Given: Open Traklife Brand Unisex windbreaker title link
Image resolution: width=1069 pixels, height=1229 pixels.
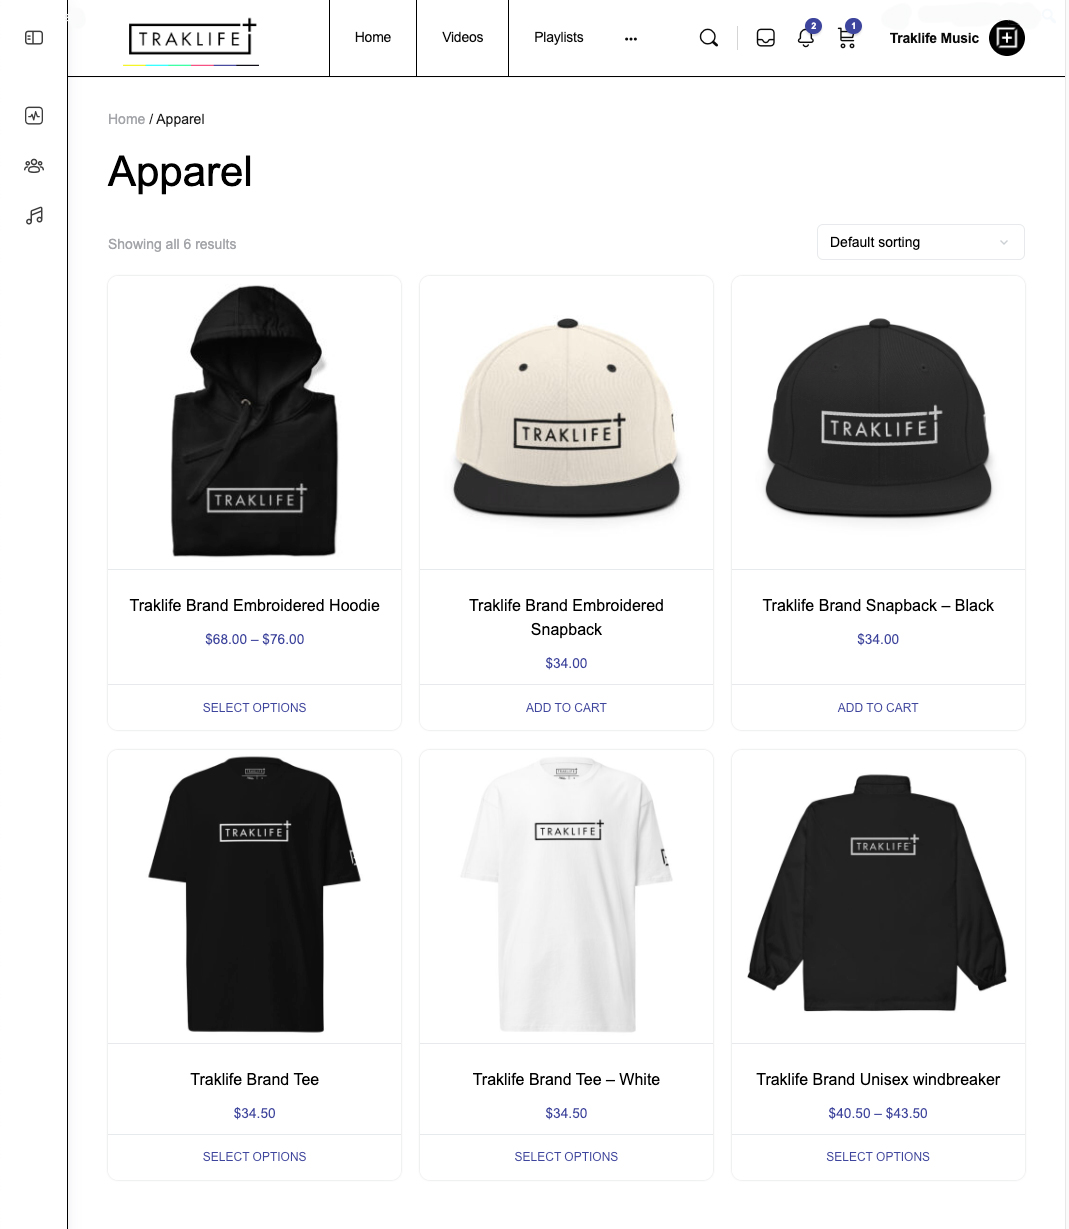Looking at the screenshot, I should 878,1079.
